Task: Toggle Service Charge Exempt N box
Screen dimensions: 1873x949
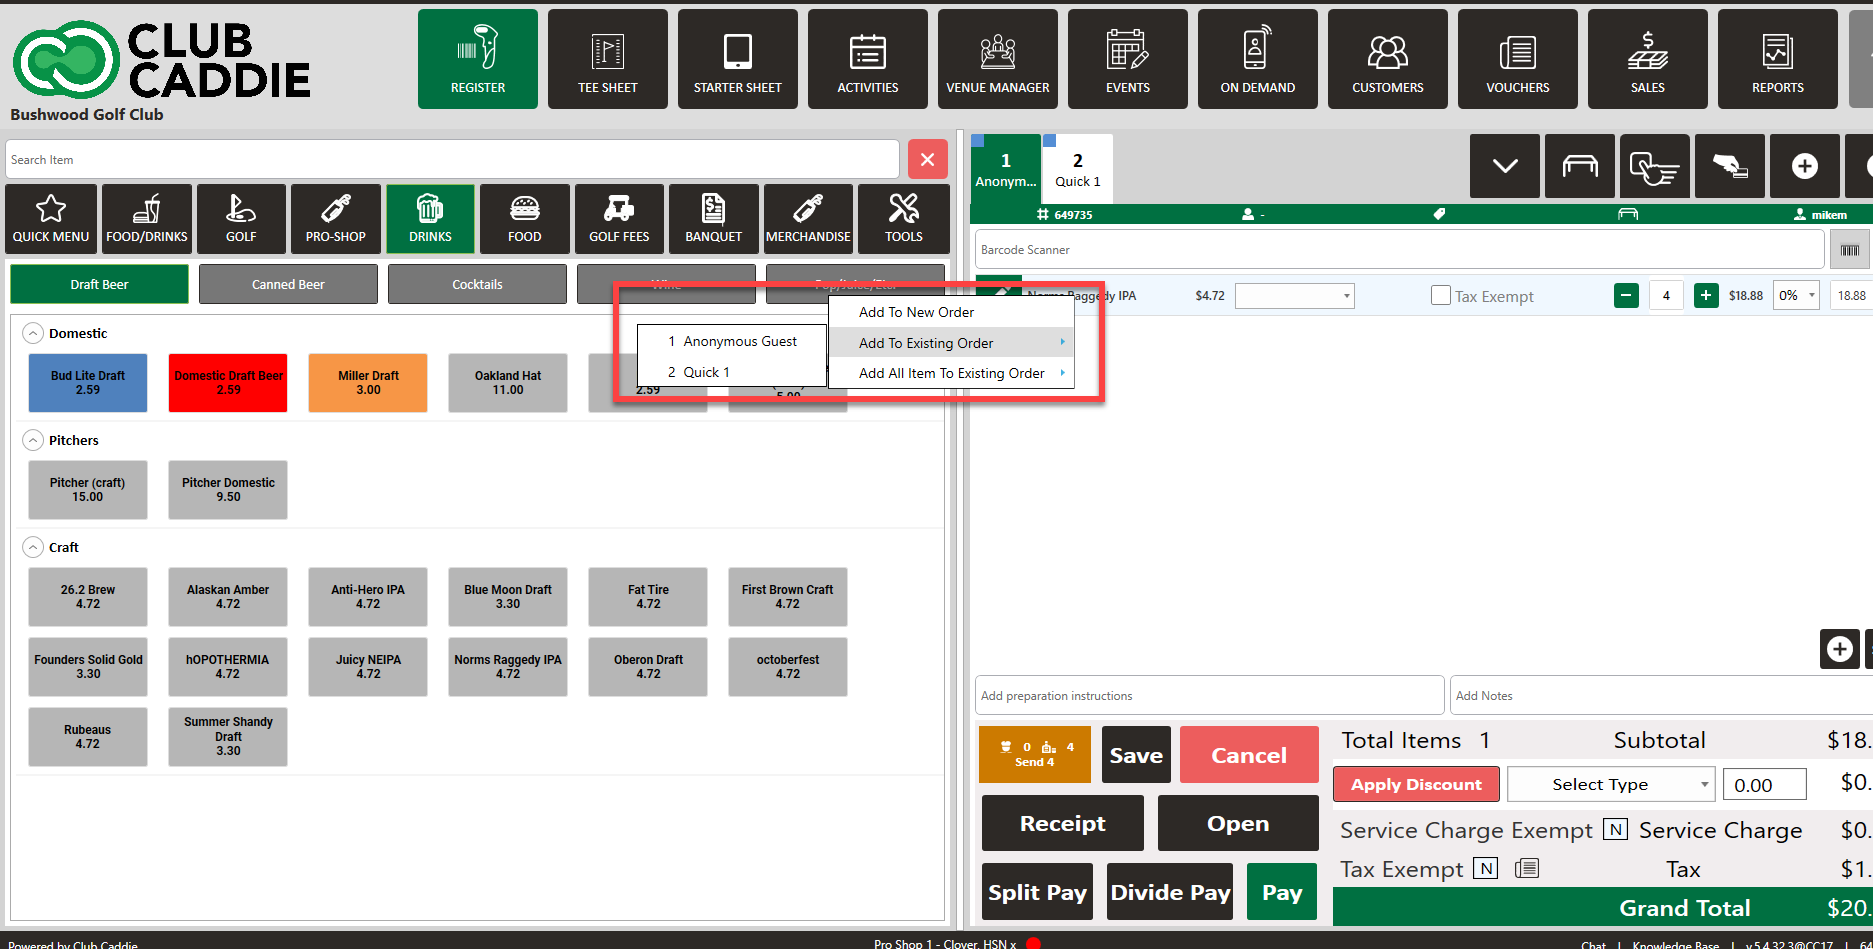Action: pos(1615,830)
